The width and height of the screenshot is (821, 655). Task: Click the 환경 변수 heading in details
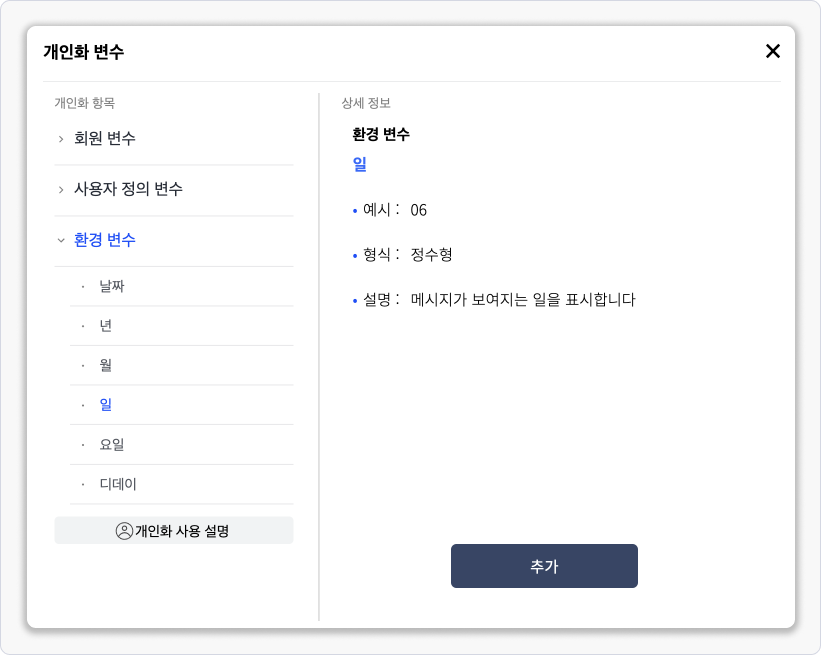pyautogui.click(x=381, y=135)
